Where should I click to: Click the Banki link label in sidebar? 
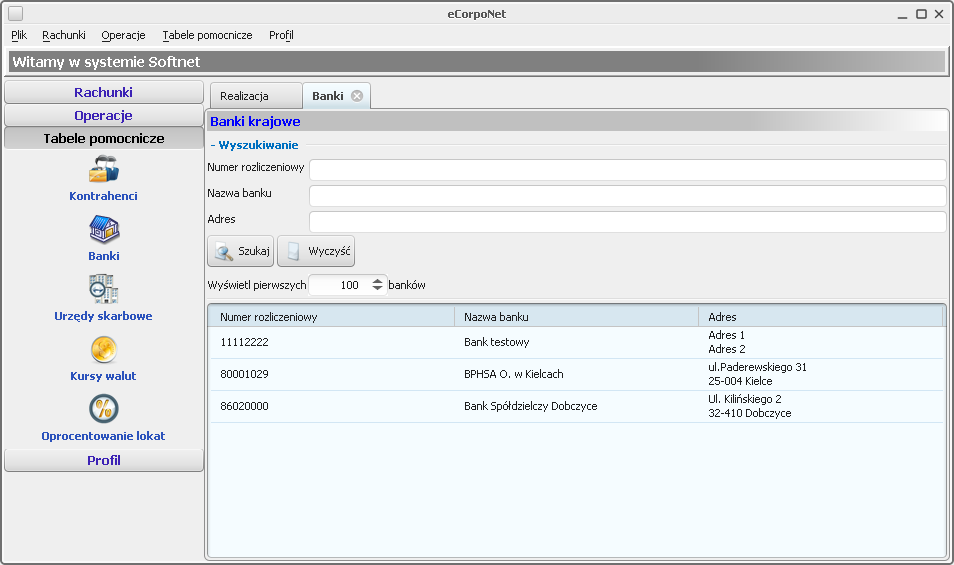click(x=103, y=256)
